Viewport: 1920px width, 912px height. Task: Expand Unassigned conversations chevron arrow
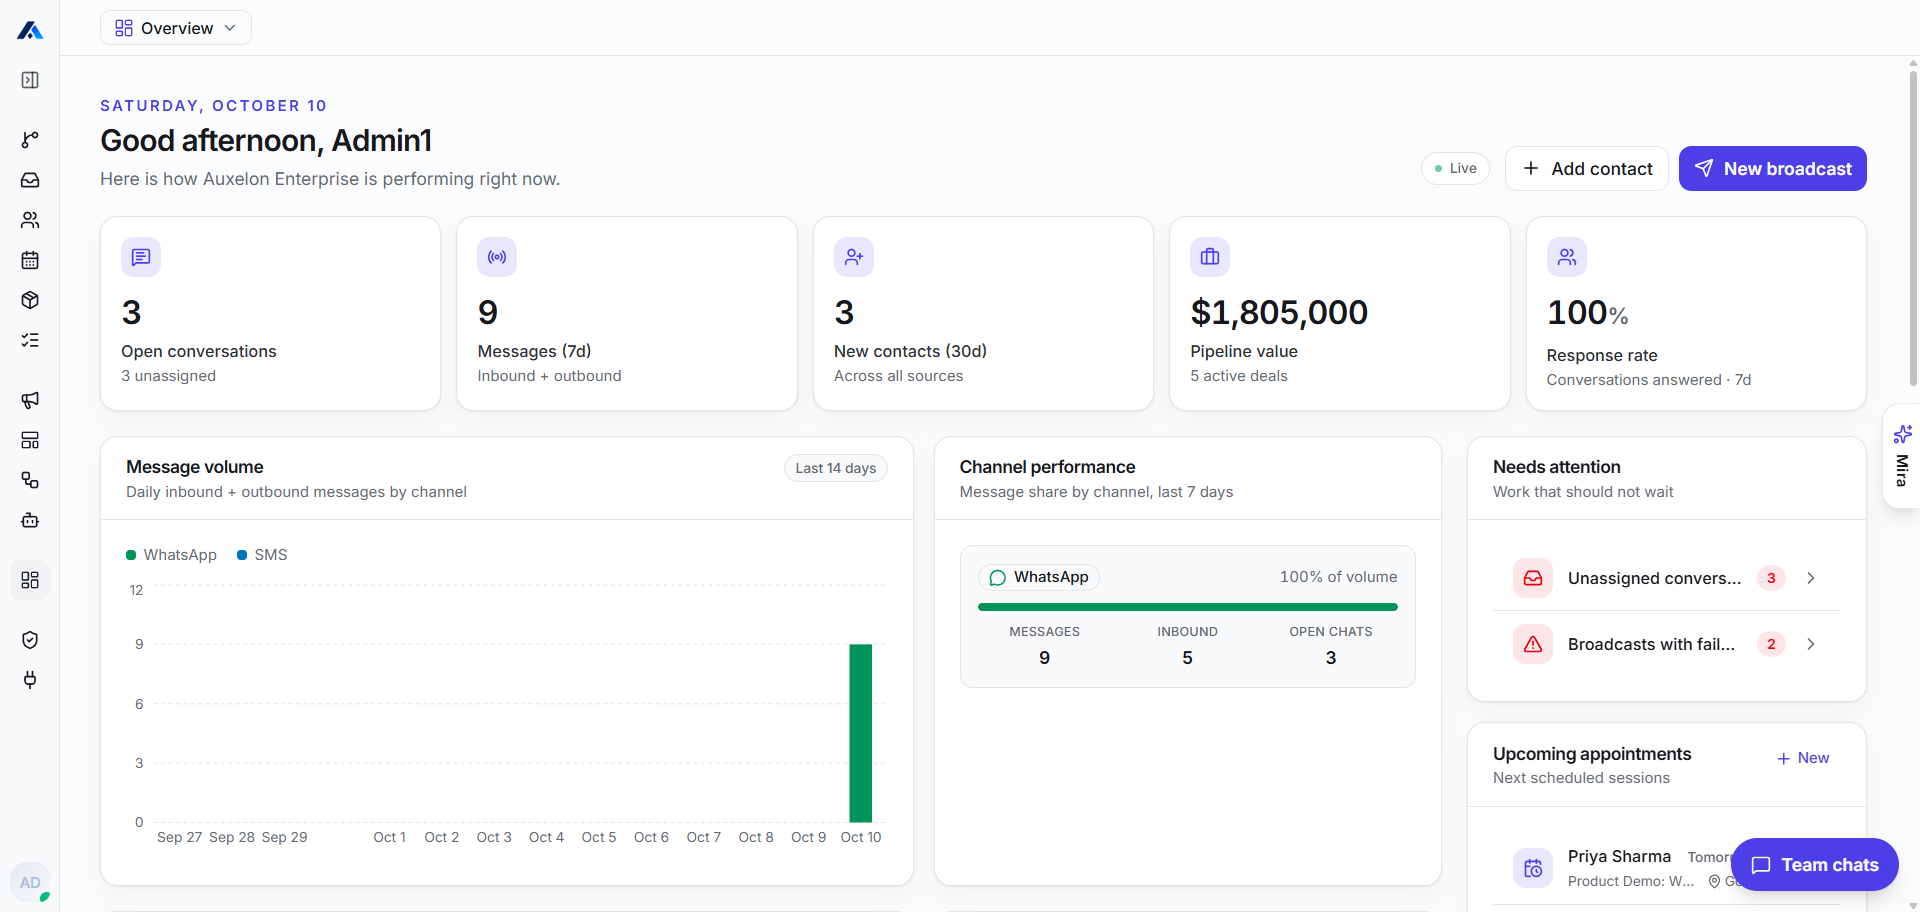point(1810,578)
